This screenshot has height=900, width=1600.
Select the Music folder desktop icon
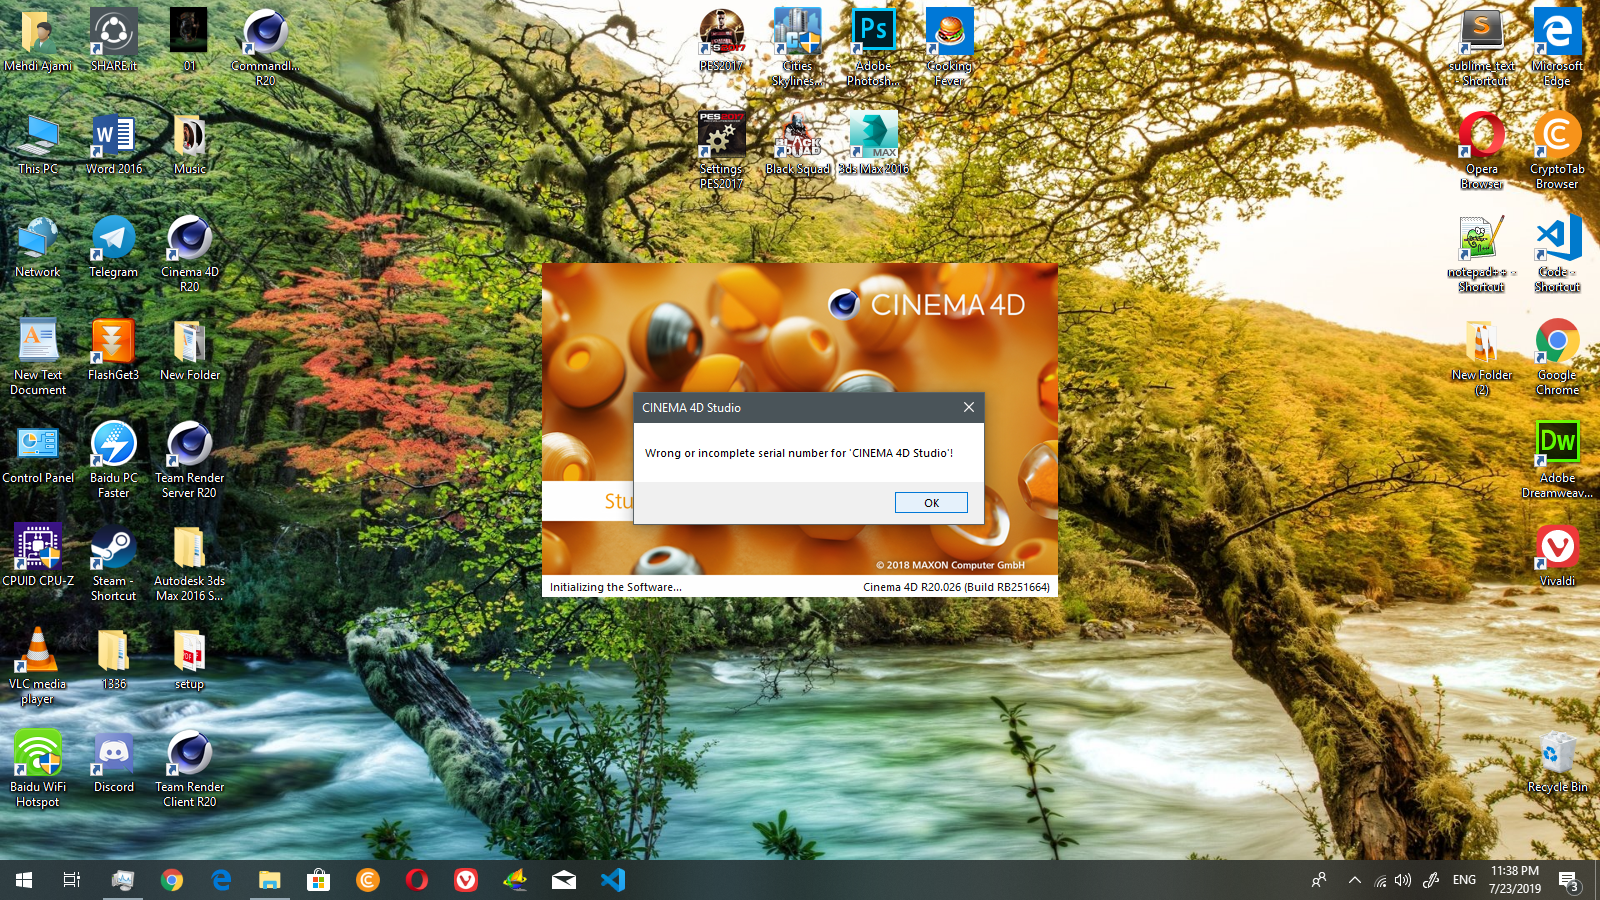point(189,143)
